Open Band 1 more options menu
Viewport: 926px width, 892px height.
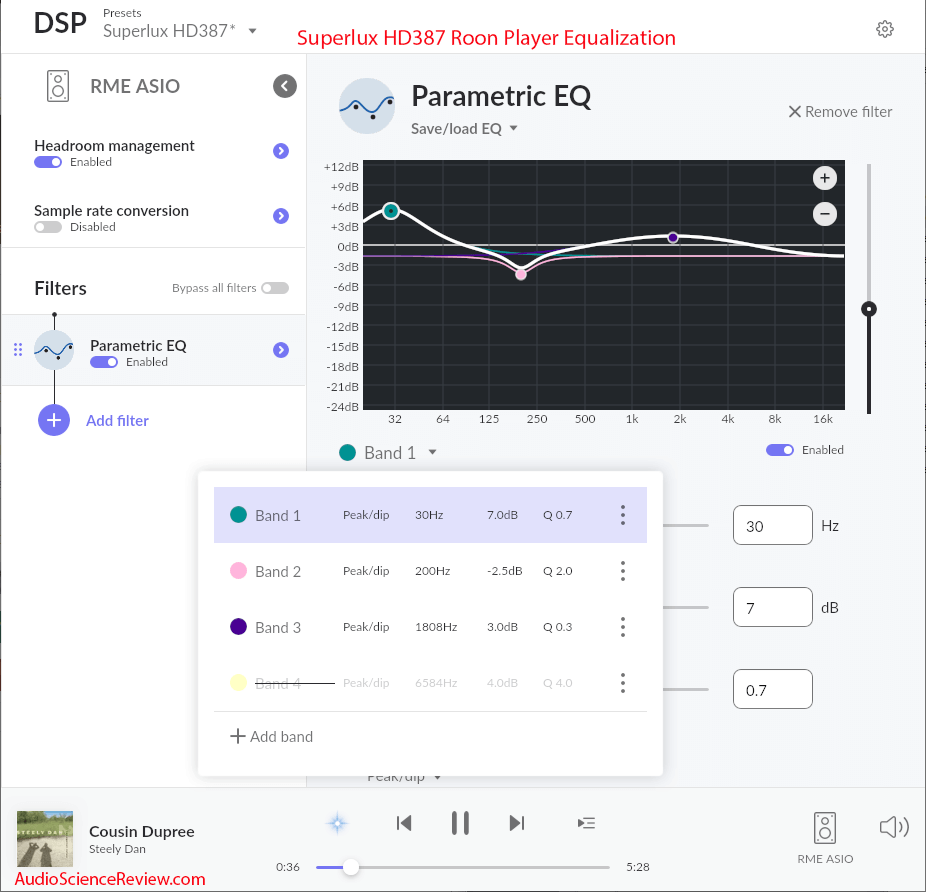click(622, 515)
